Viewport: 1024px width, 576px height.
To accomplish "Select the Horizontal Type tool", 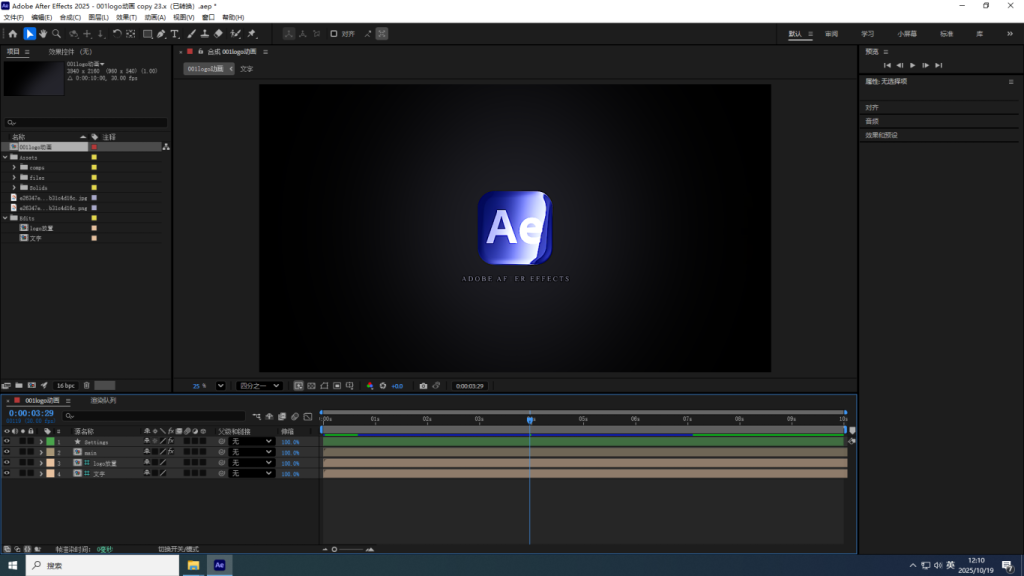I will point(174,34).
